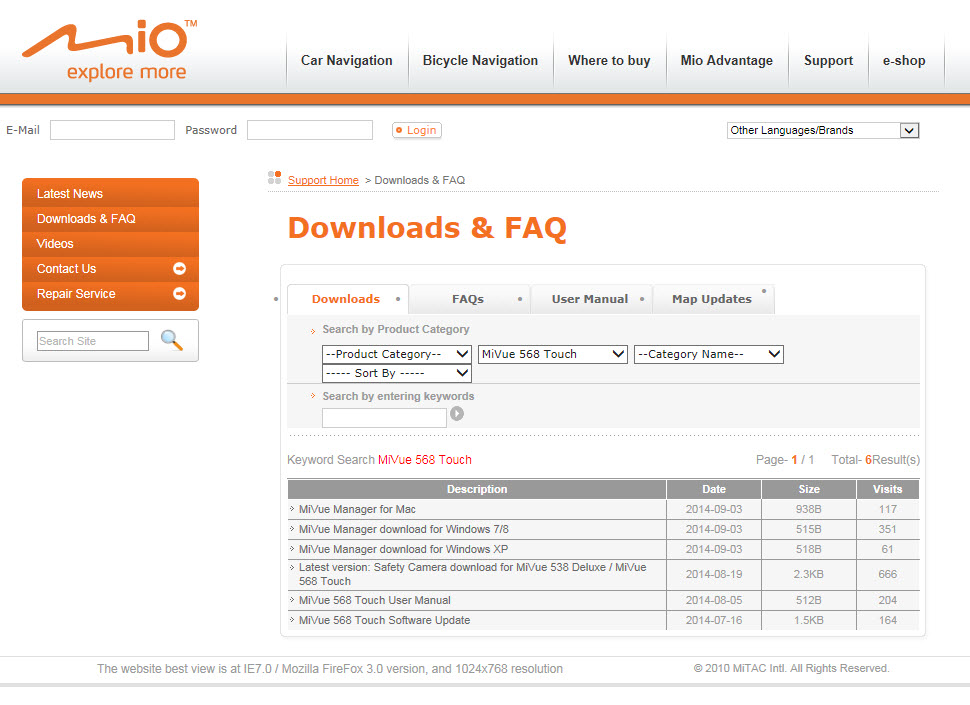Click the Size column header

coord(809,489)
